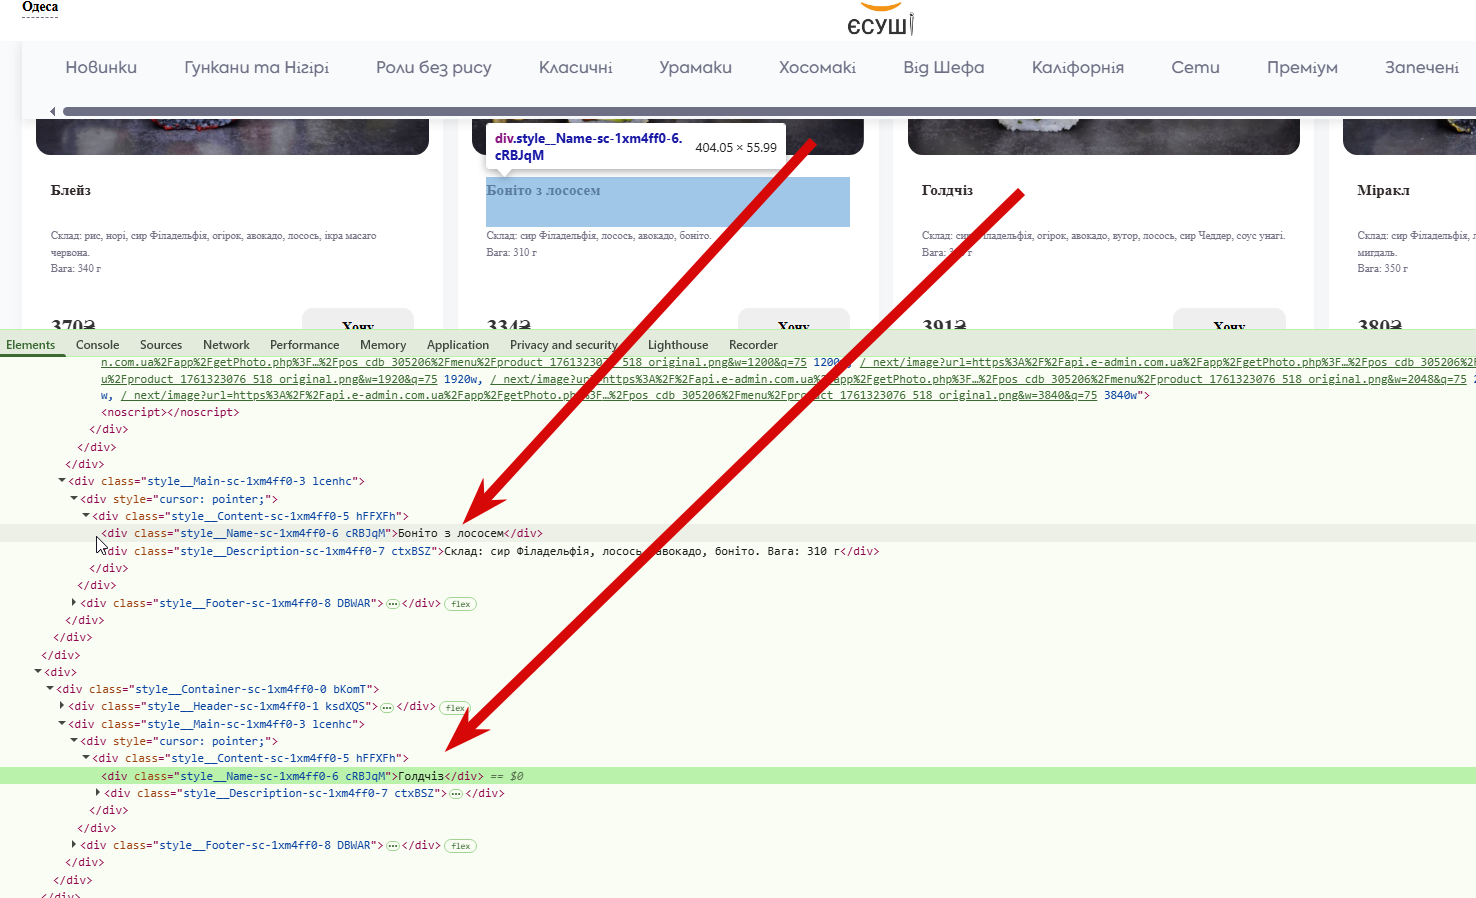1476x898 pixels.
Task: Open the Одеса city selector
Action: (40, 7)
